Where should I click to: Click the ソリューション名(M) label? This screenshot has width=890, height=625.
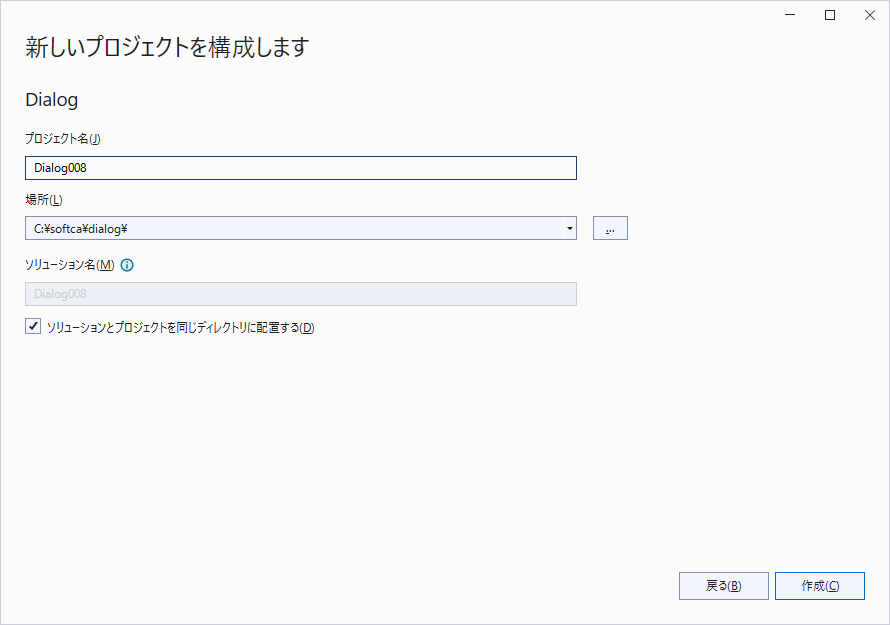tap(70, 266)
